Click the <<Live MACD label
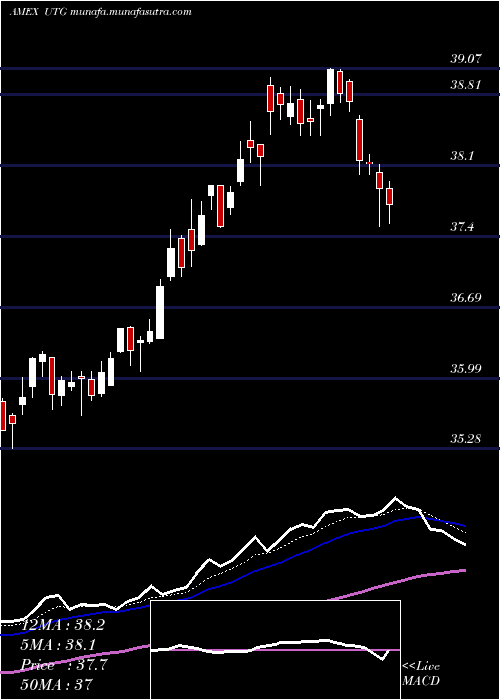500x700 pixels. pyautogui.click(x=421, y=674)
